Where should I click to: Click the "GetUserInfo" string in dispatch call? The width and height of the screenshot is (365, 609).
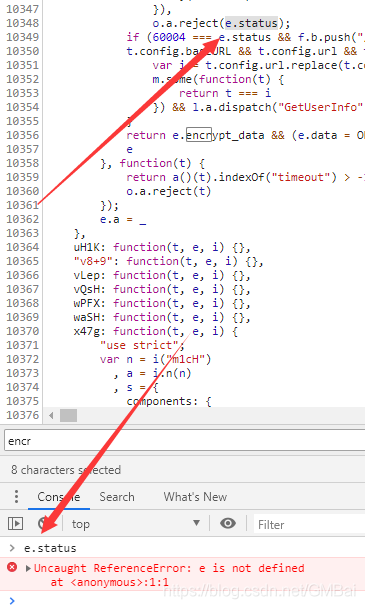(320, 107)
